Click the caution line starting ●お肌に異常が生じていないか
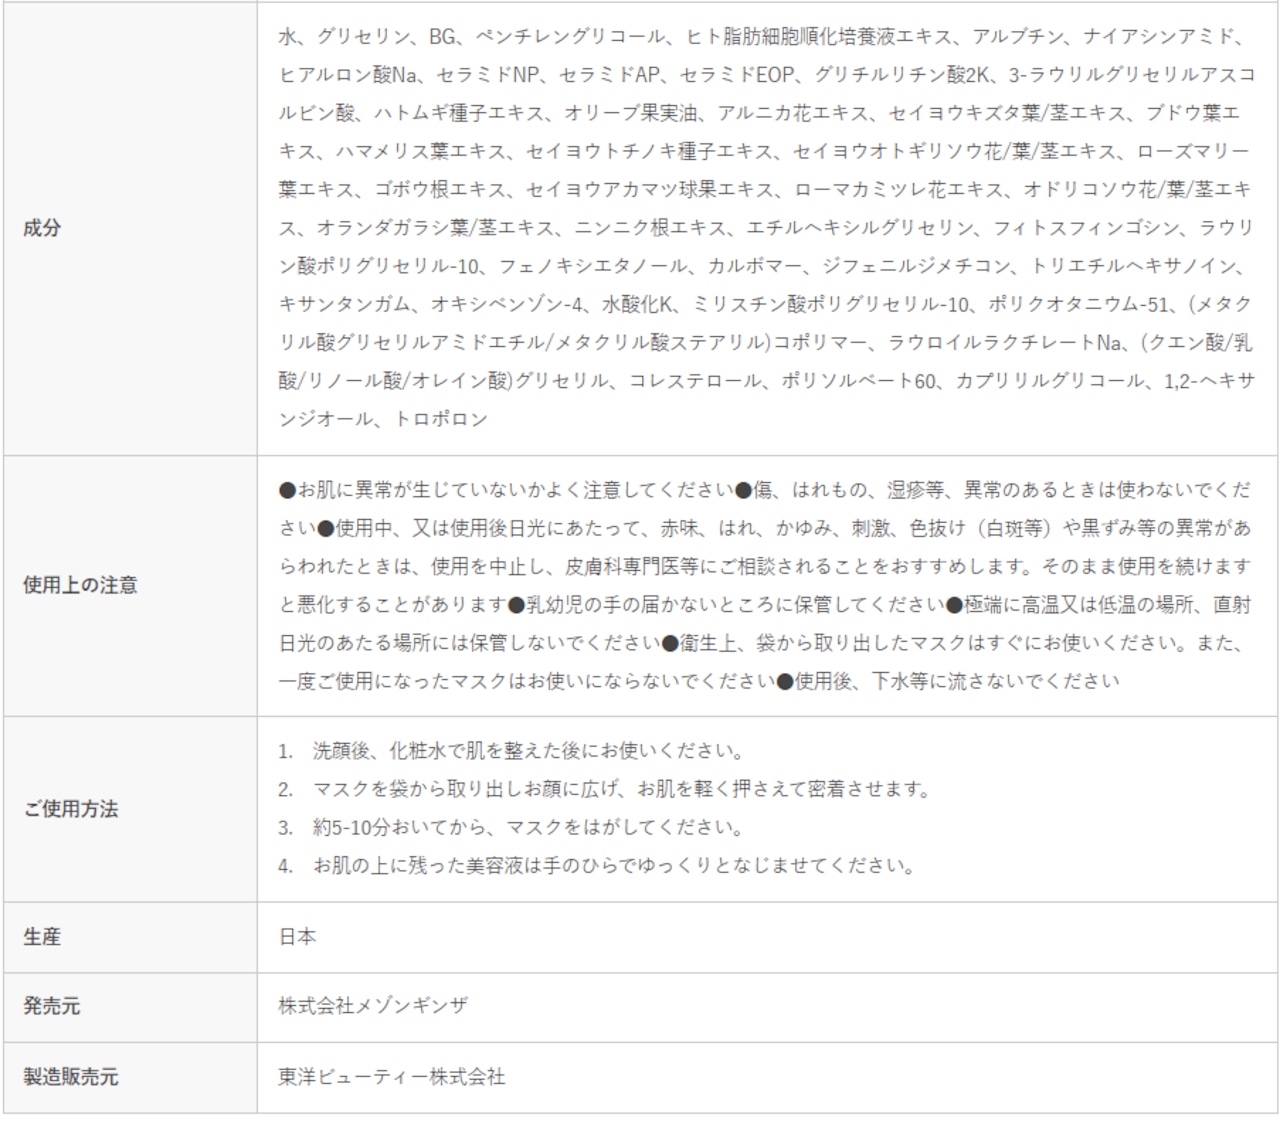Viewport: 1280px width, 1121px height. [x=764, y=490]
